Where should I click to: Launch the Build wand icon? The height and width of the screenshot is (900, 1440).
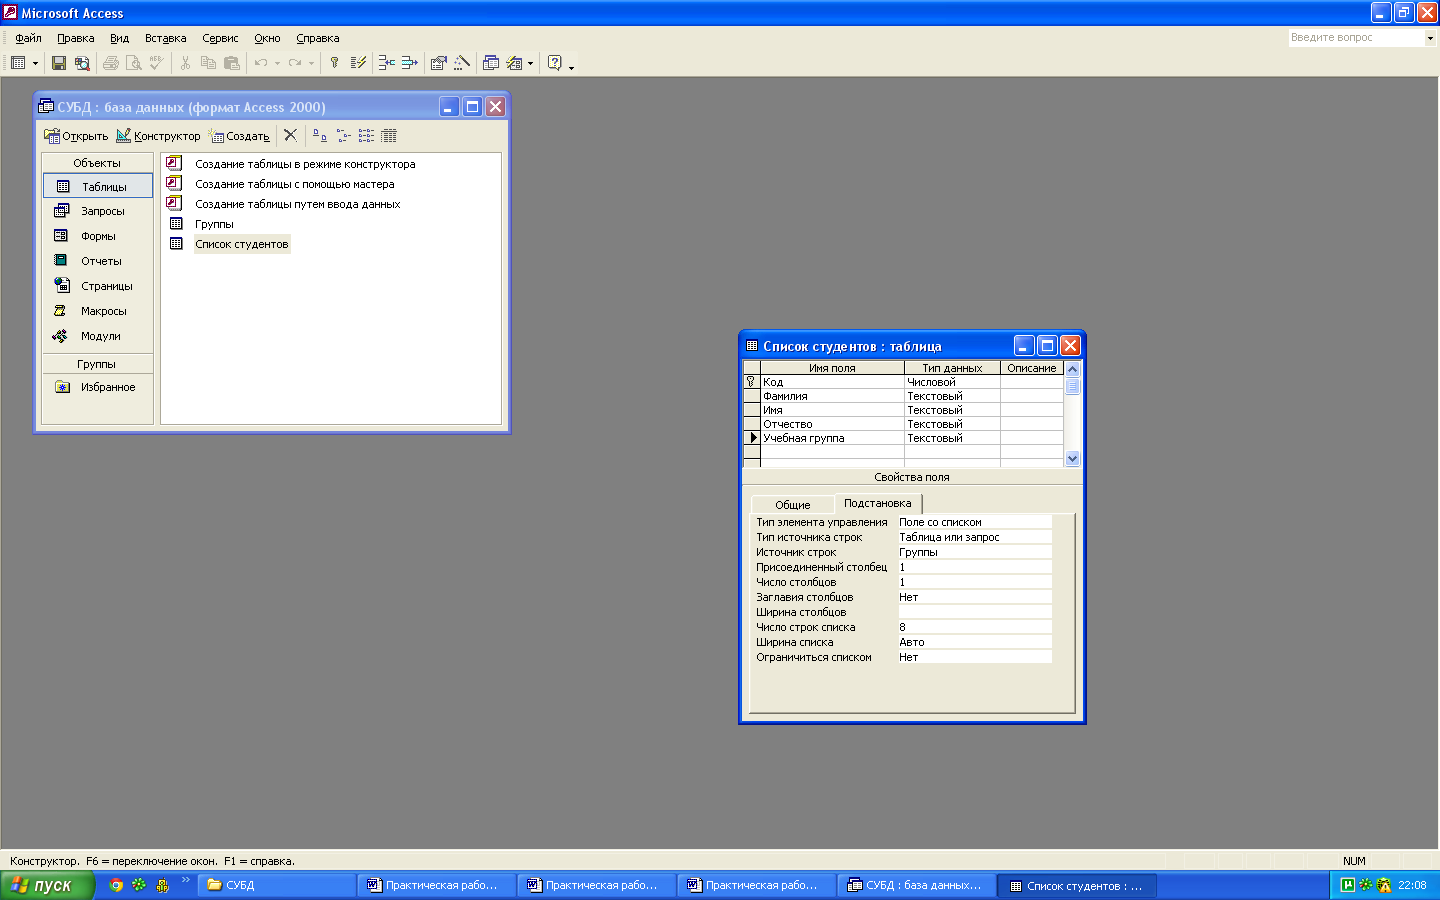(x=461, y=63)
